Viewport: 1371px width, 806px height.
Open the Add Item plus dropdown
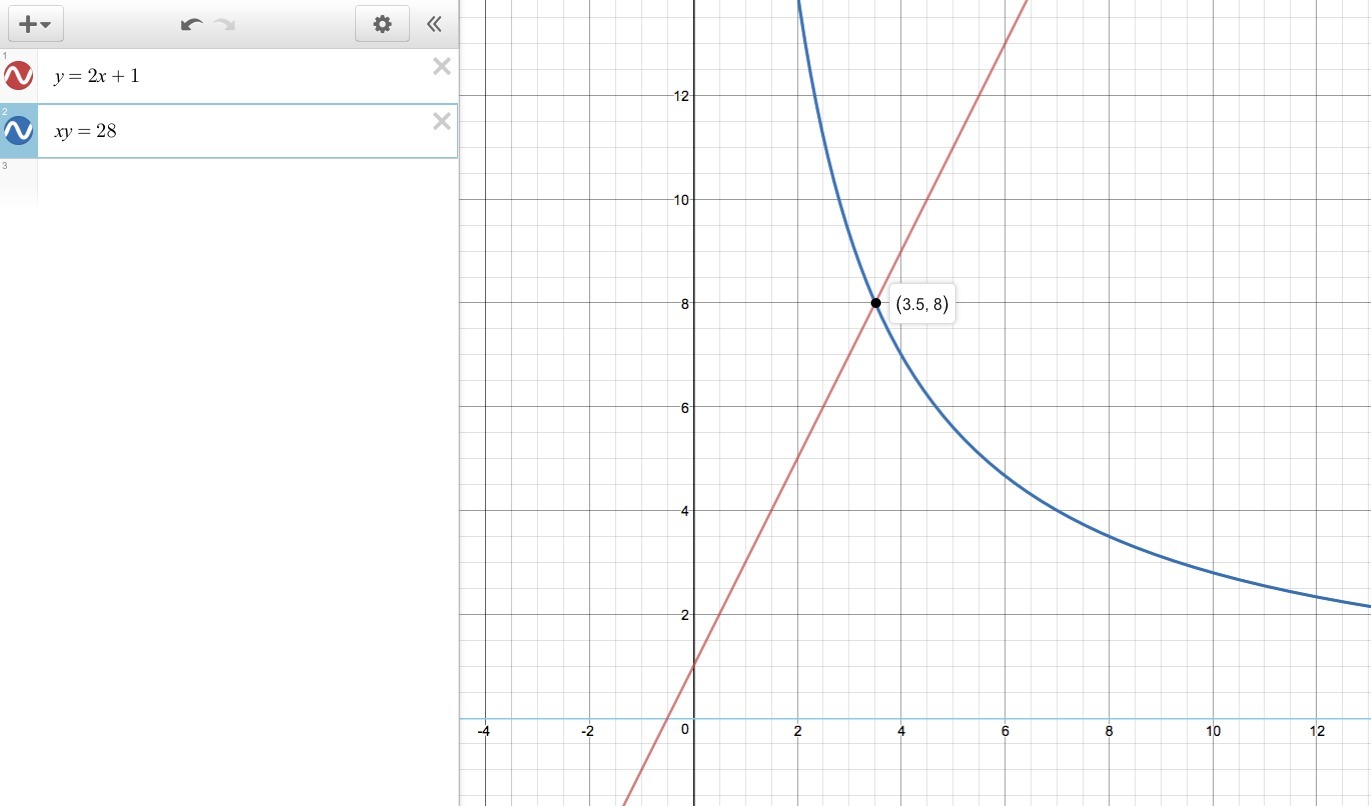(35, 24)
